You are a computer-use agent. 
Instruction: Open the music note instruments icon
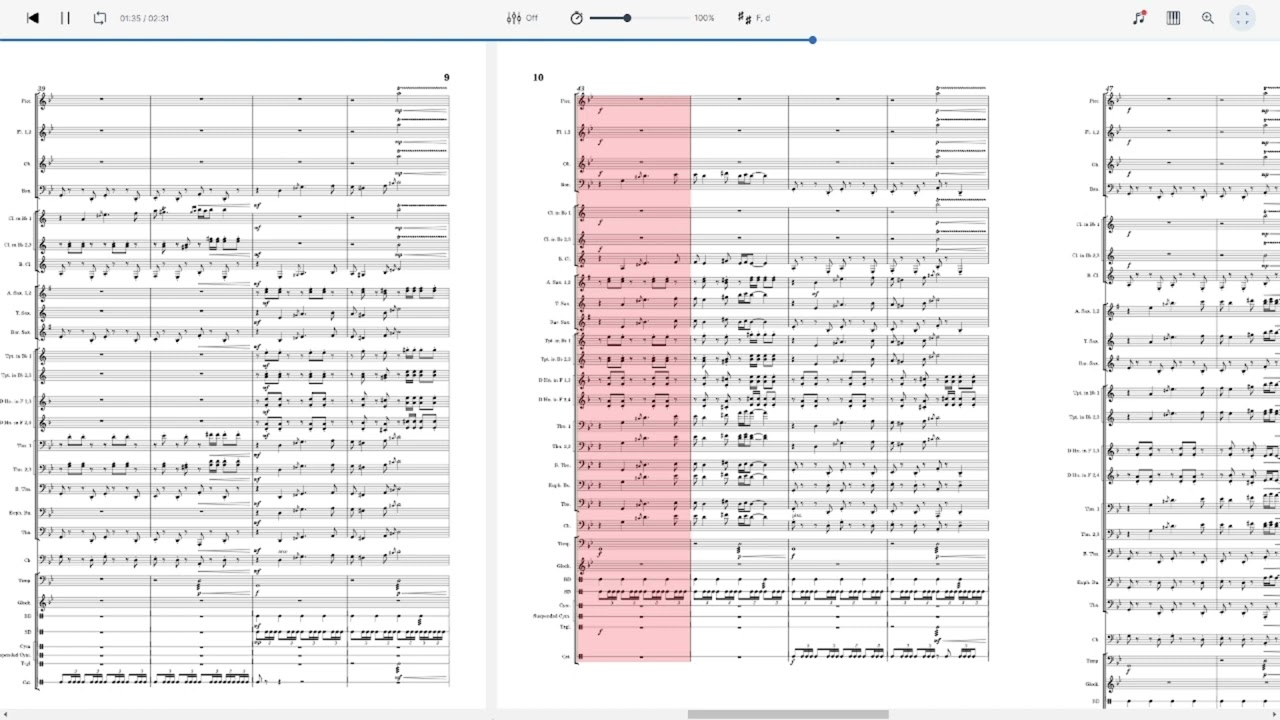1139,18
